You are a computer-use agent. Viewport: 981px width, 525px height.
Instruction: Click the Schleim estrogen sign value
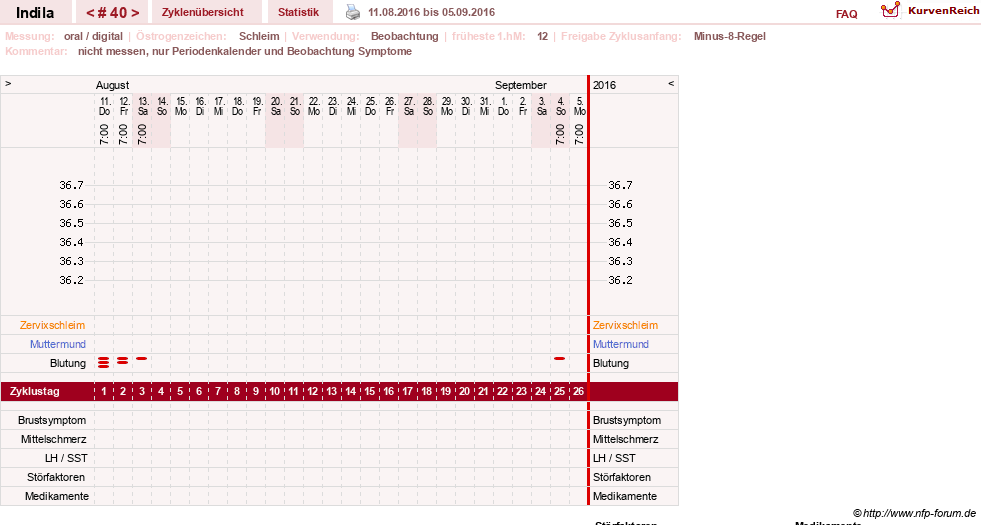pyautogui.click(x=259, y=36)
